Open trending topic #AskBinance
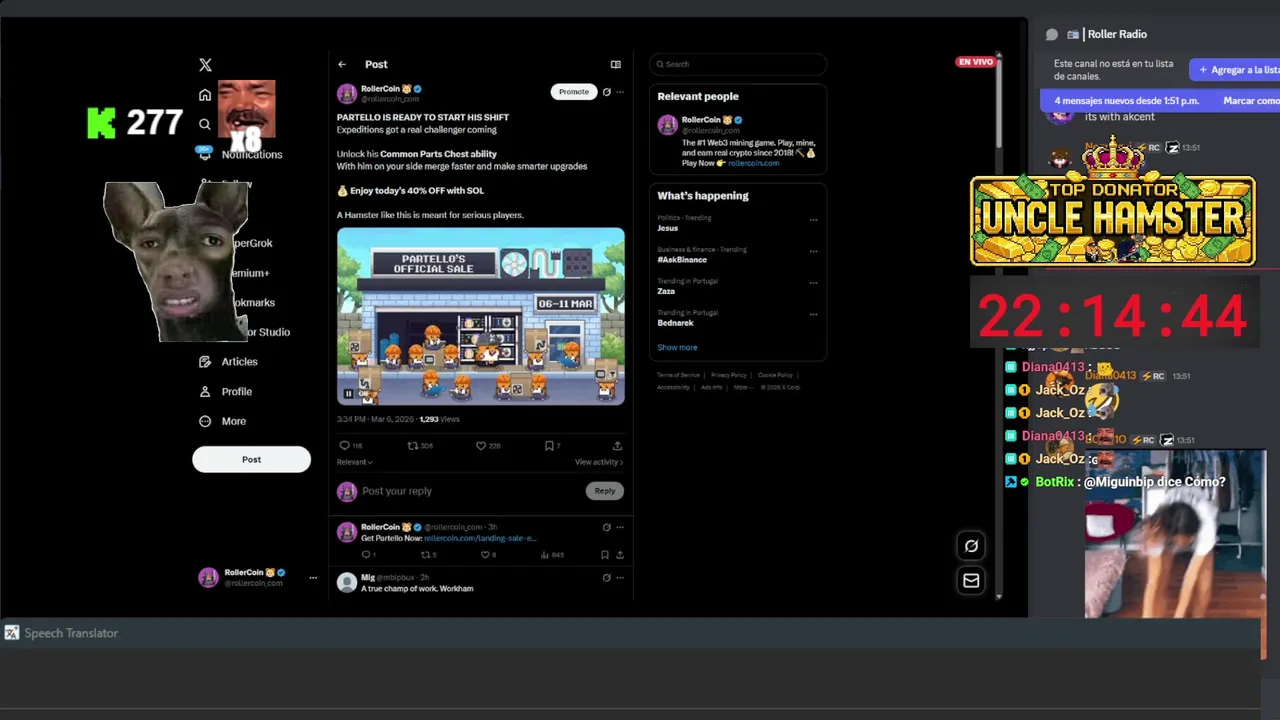1280x720 pixels. (682, 260)
